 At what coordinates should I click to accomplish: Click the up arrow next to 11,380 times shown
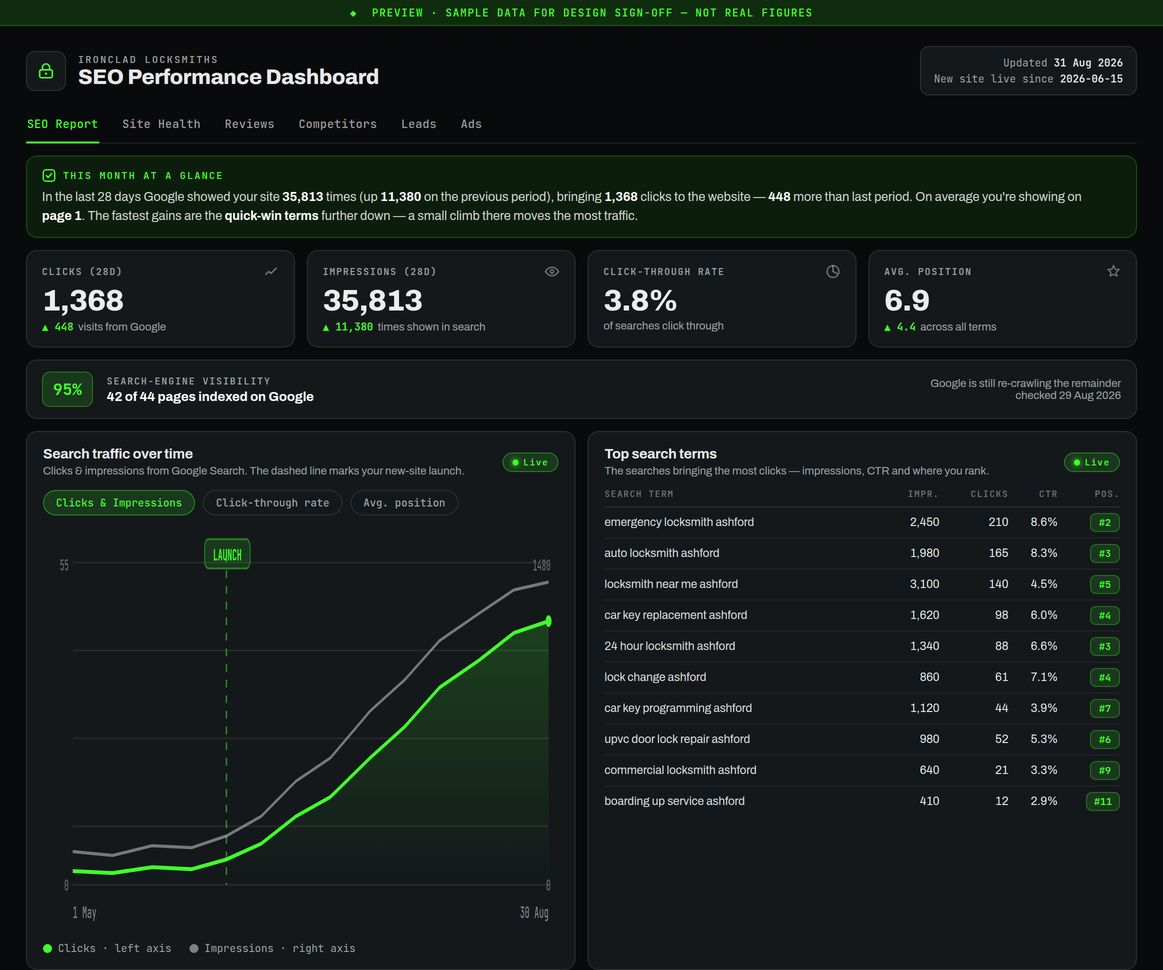pos(326,327)
